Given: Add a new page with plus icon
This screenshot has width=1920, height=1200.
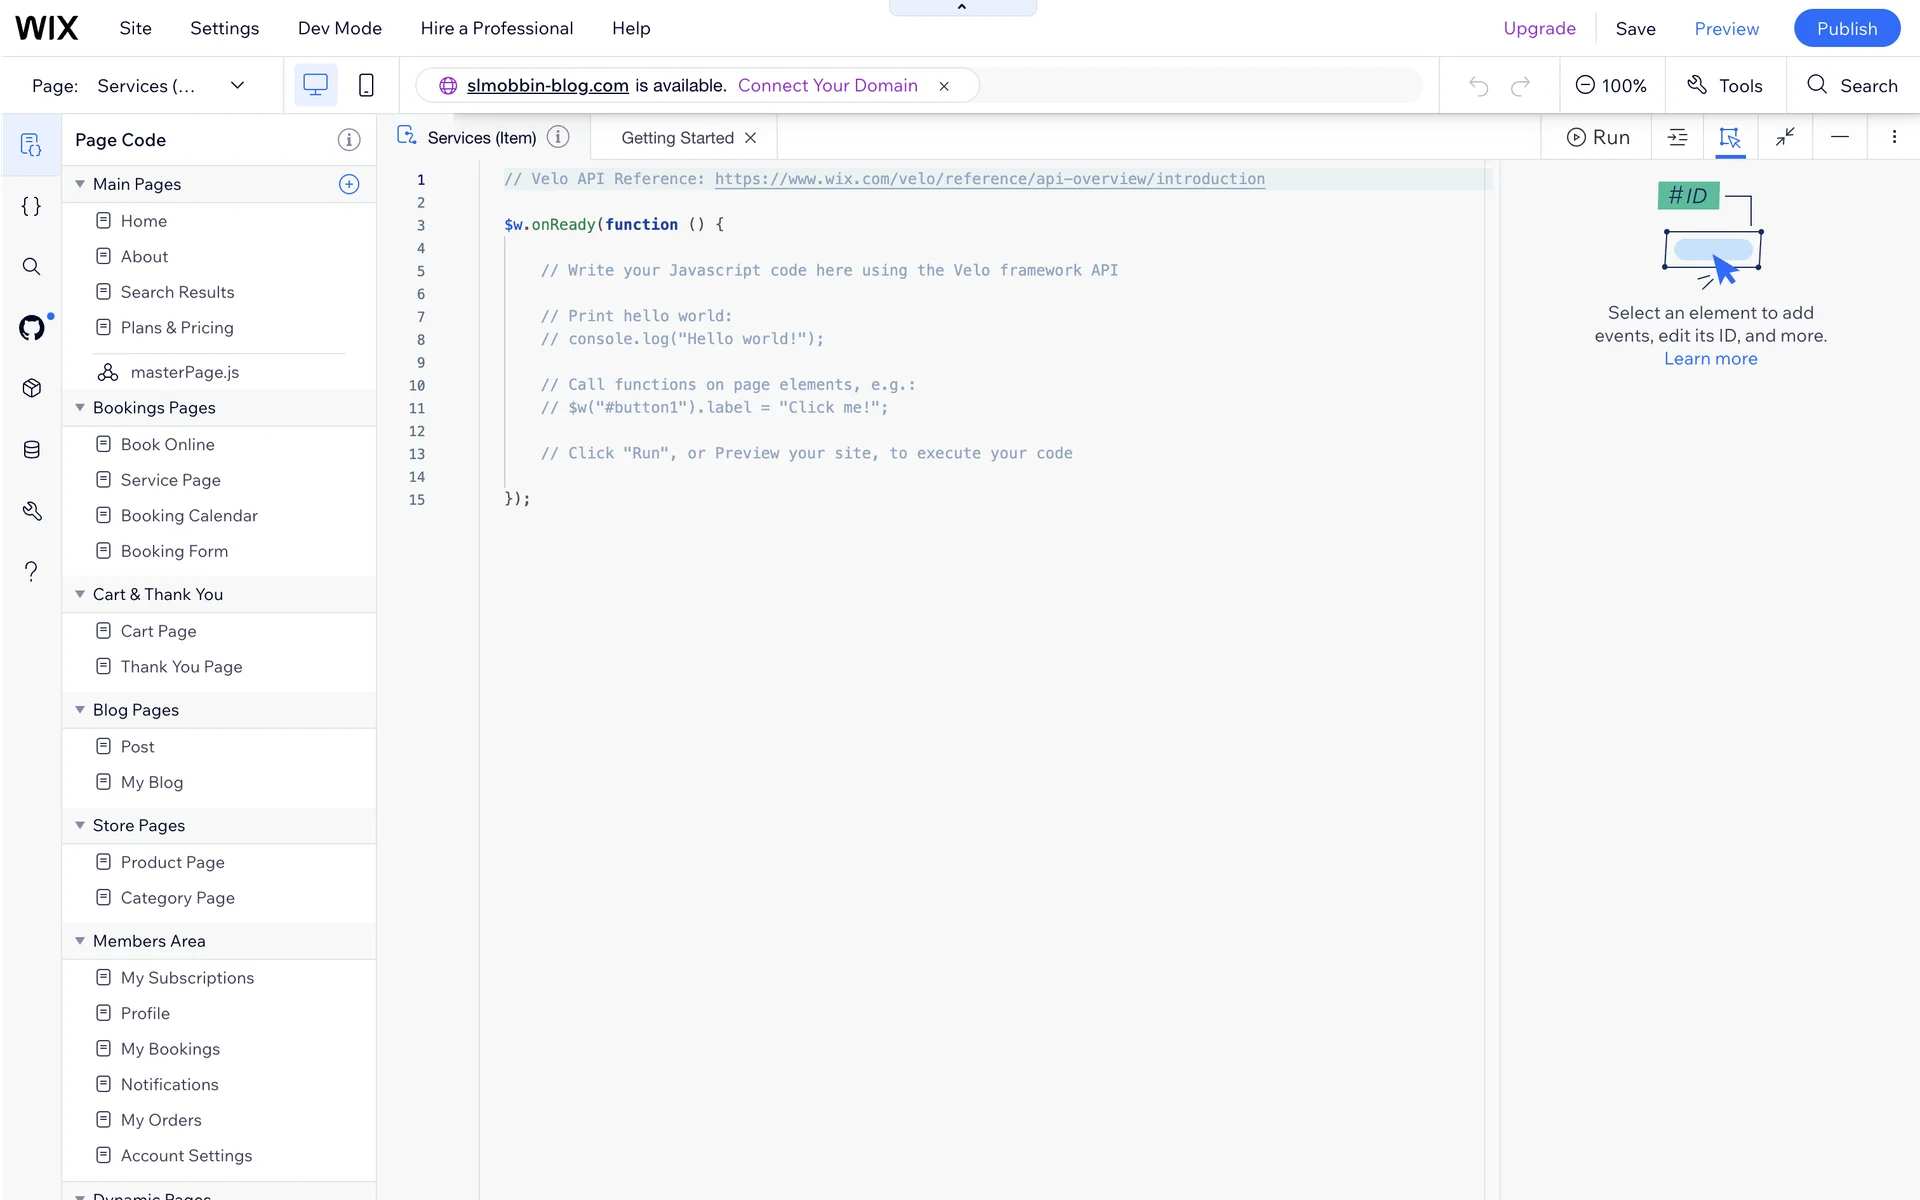Looking at the screenshot, I should click(x=348, y=184).
